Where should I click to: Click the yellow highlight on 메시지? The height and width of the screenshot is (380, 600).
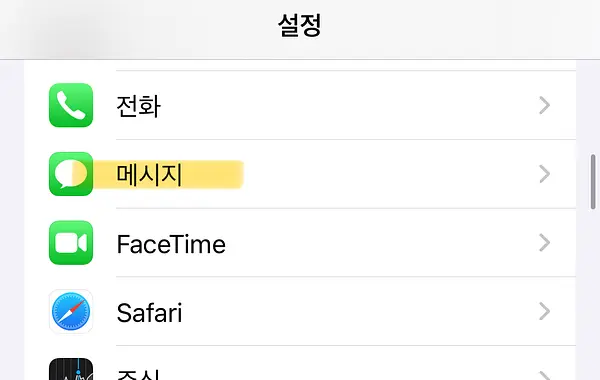click(x=168, y=175)
